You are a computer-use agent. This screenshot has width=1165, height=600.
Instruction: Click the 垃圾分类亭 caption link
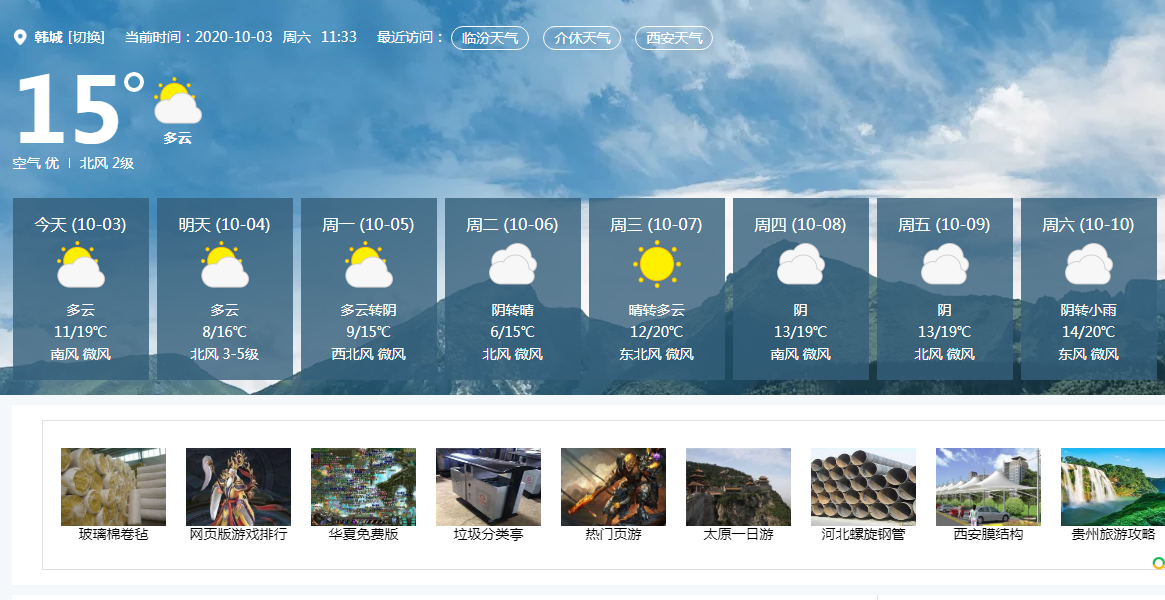(x=488, y=534)
